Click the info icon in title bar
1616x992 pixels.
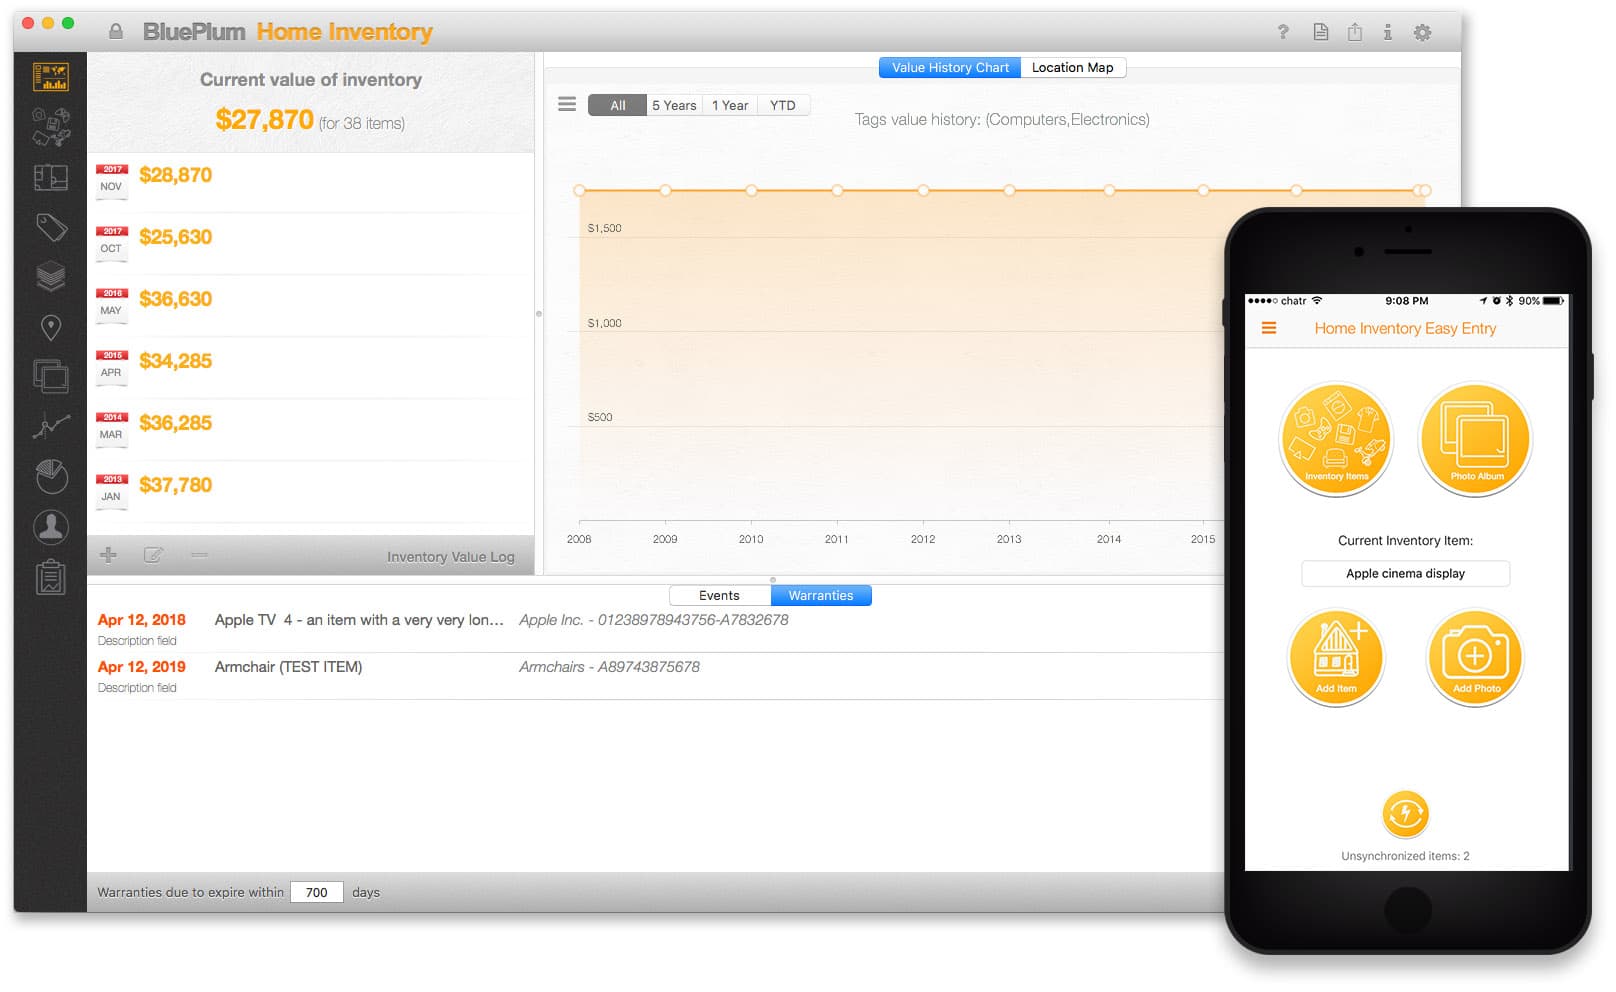1387,32
